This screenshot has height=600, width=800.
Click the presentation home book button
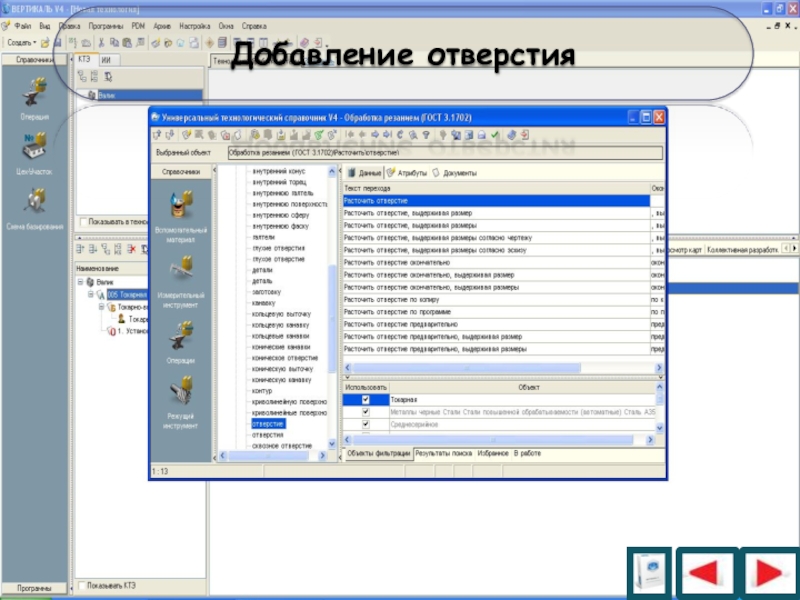pos(649,572)
